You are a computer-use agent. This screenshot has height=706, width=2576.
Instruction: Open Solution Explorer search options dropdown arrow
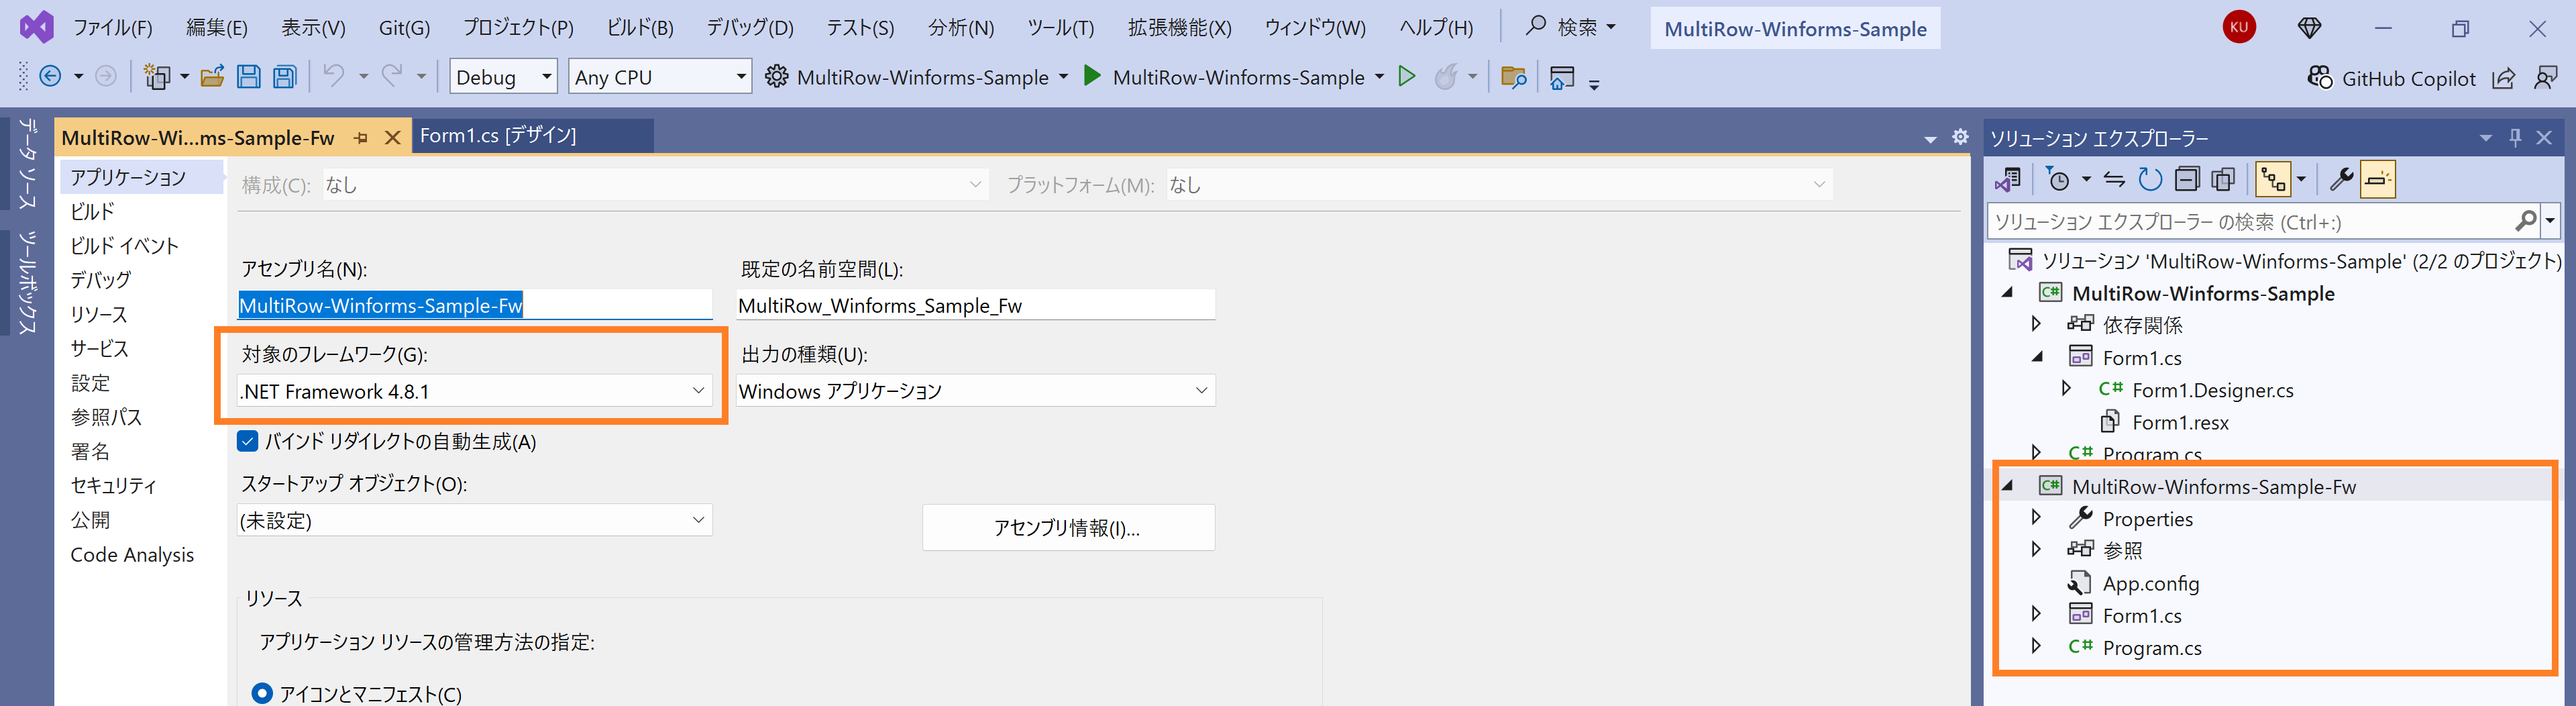click(2550, 221)
